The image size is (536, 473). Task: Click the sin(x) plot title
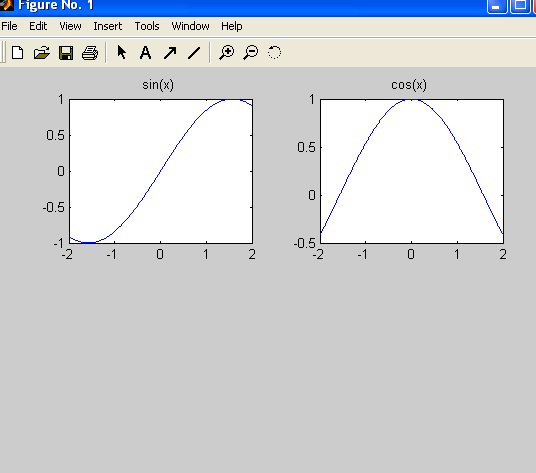point(158,84)
